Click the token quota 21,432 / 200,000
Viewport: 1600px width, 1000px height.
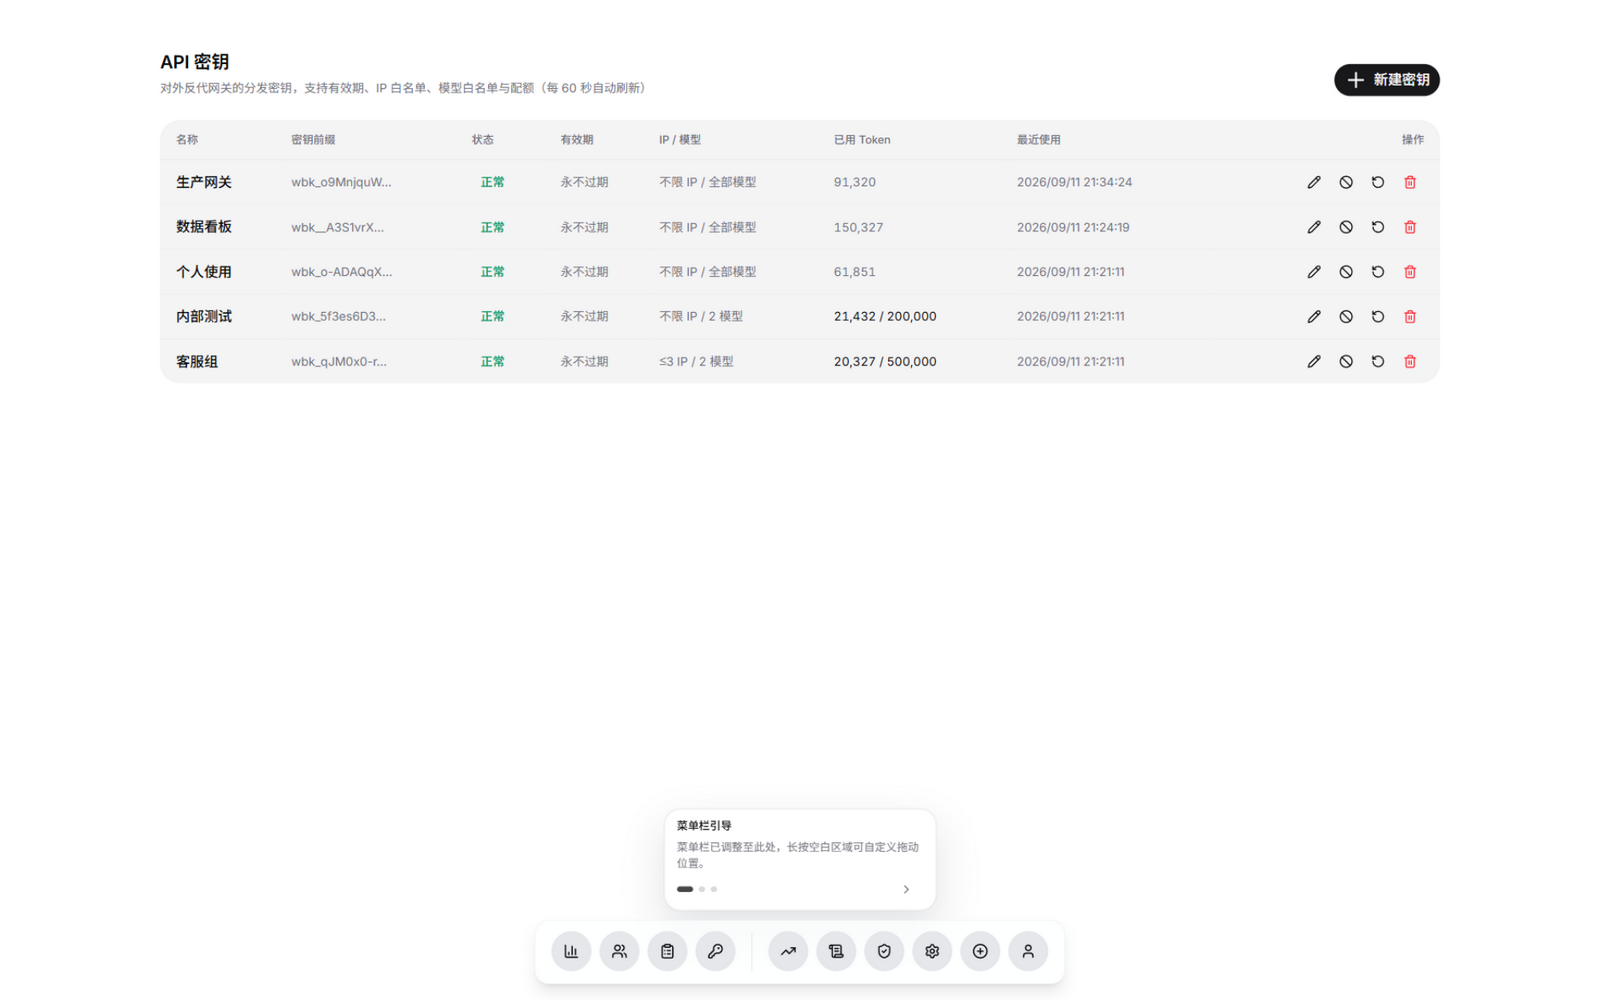tap(885, 316)
